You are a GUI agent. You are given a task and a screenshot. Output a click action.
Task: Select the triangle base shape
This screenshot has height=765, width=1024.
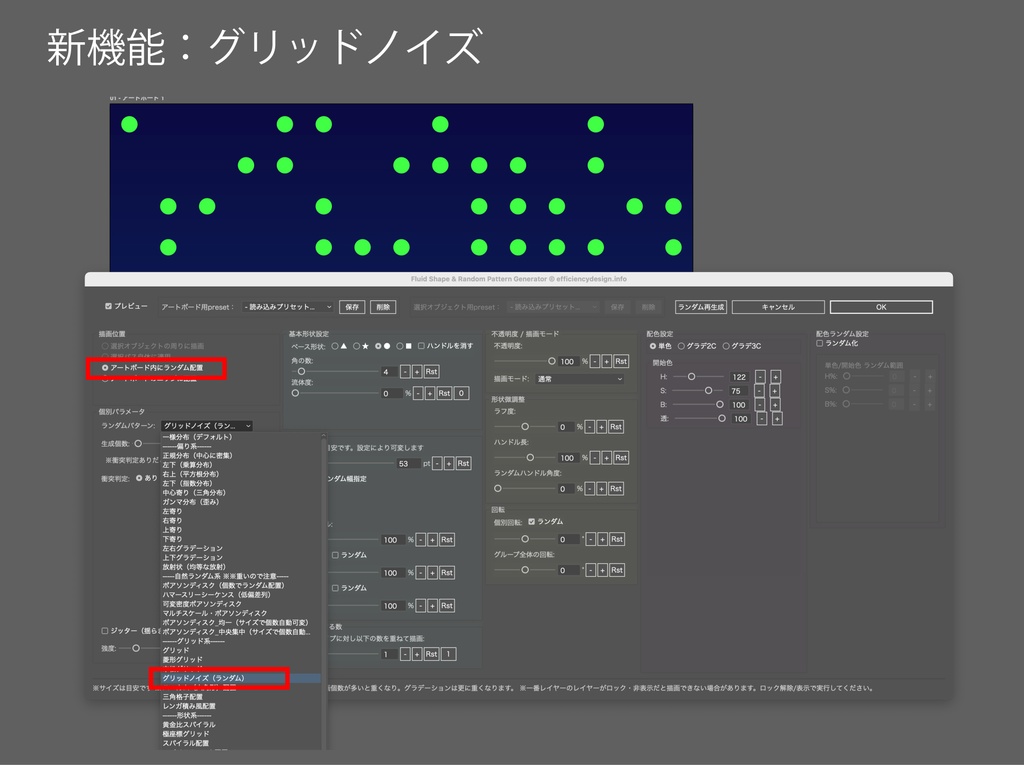tap(334, 347)
